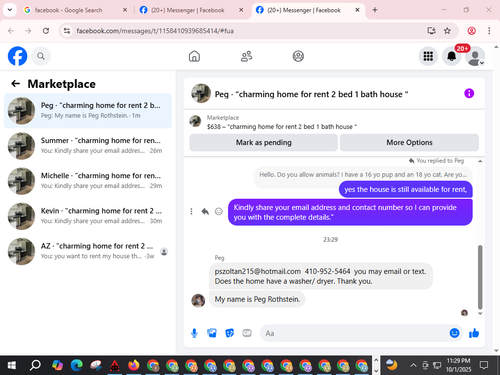This screenshot has height=375, width=500.
Task: Open a new browser tab
Action: pyautogui.click(x=375, y=10)
